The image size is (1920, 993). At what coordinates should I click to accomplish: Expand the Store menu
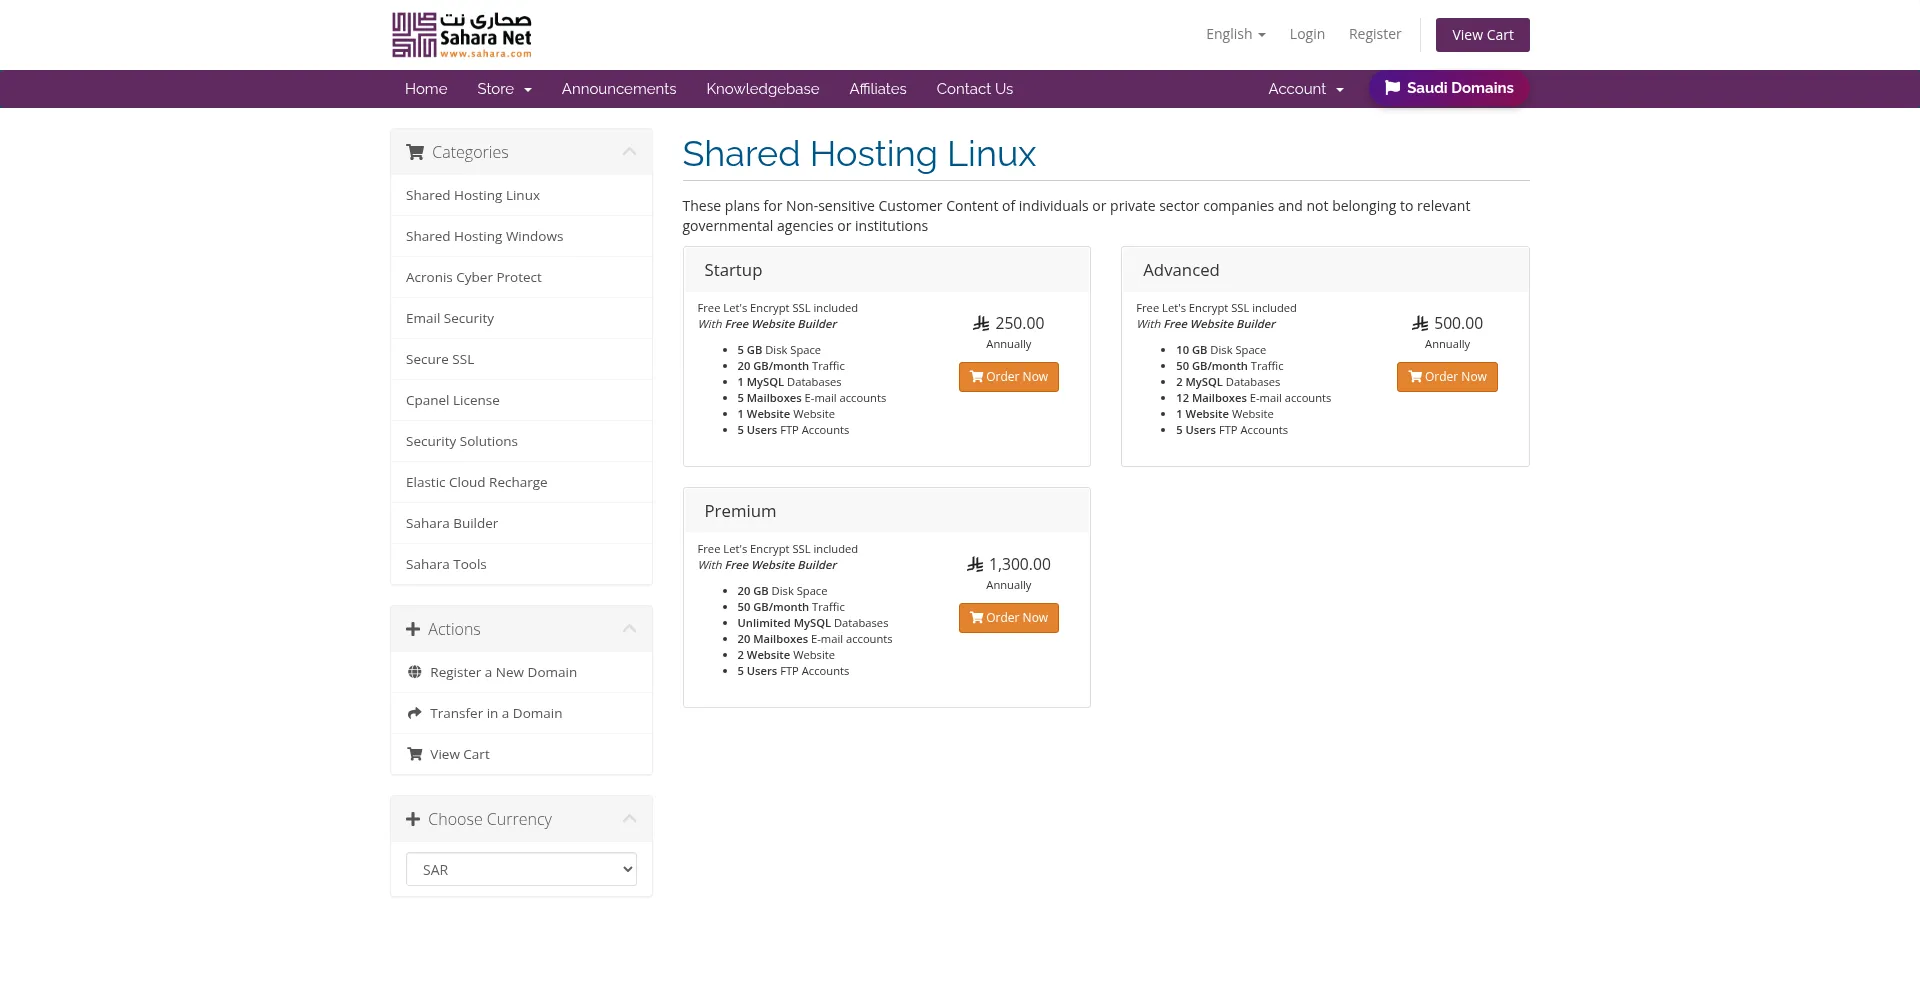tap(504, 89)
